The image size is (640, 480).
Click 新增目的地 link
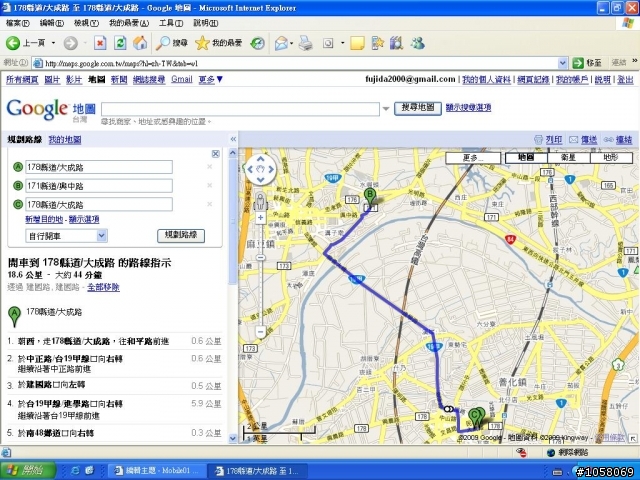[x=44, y=219]
